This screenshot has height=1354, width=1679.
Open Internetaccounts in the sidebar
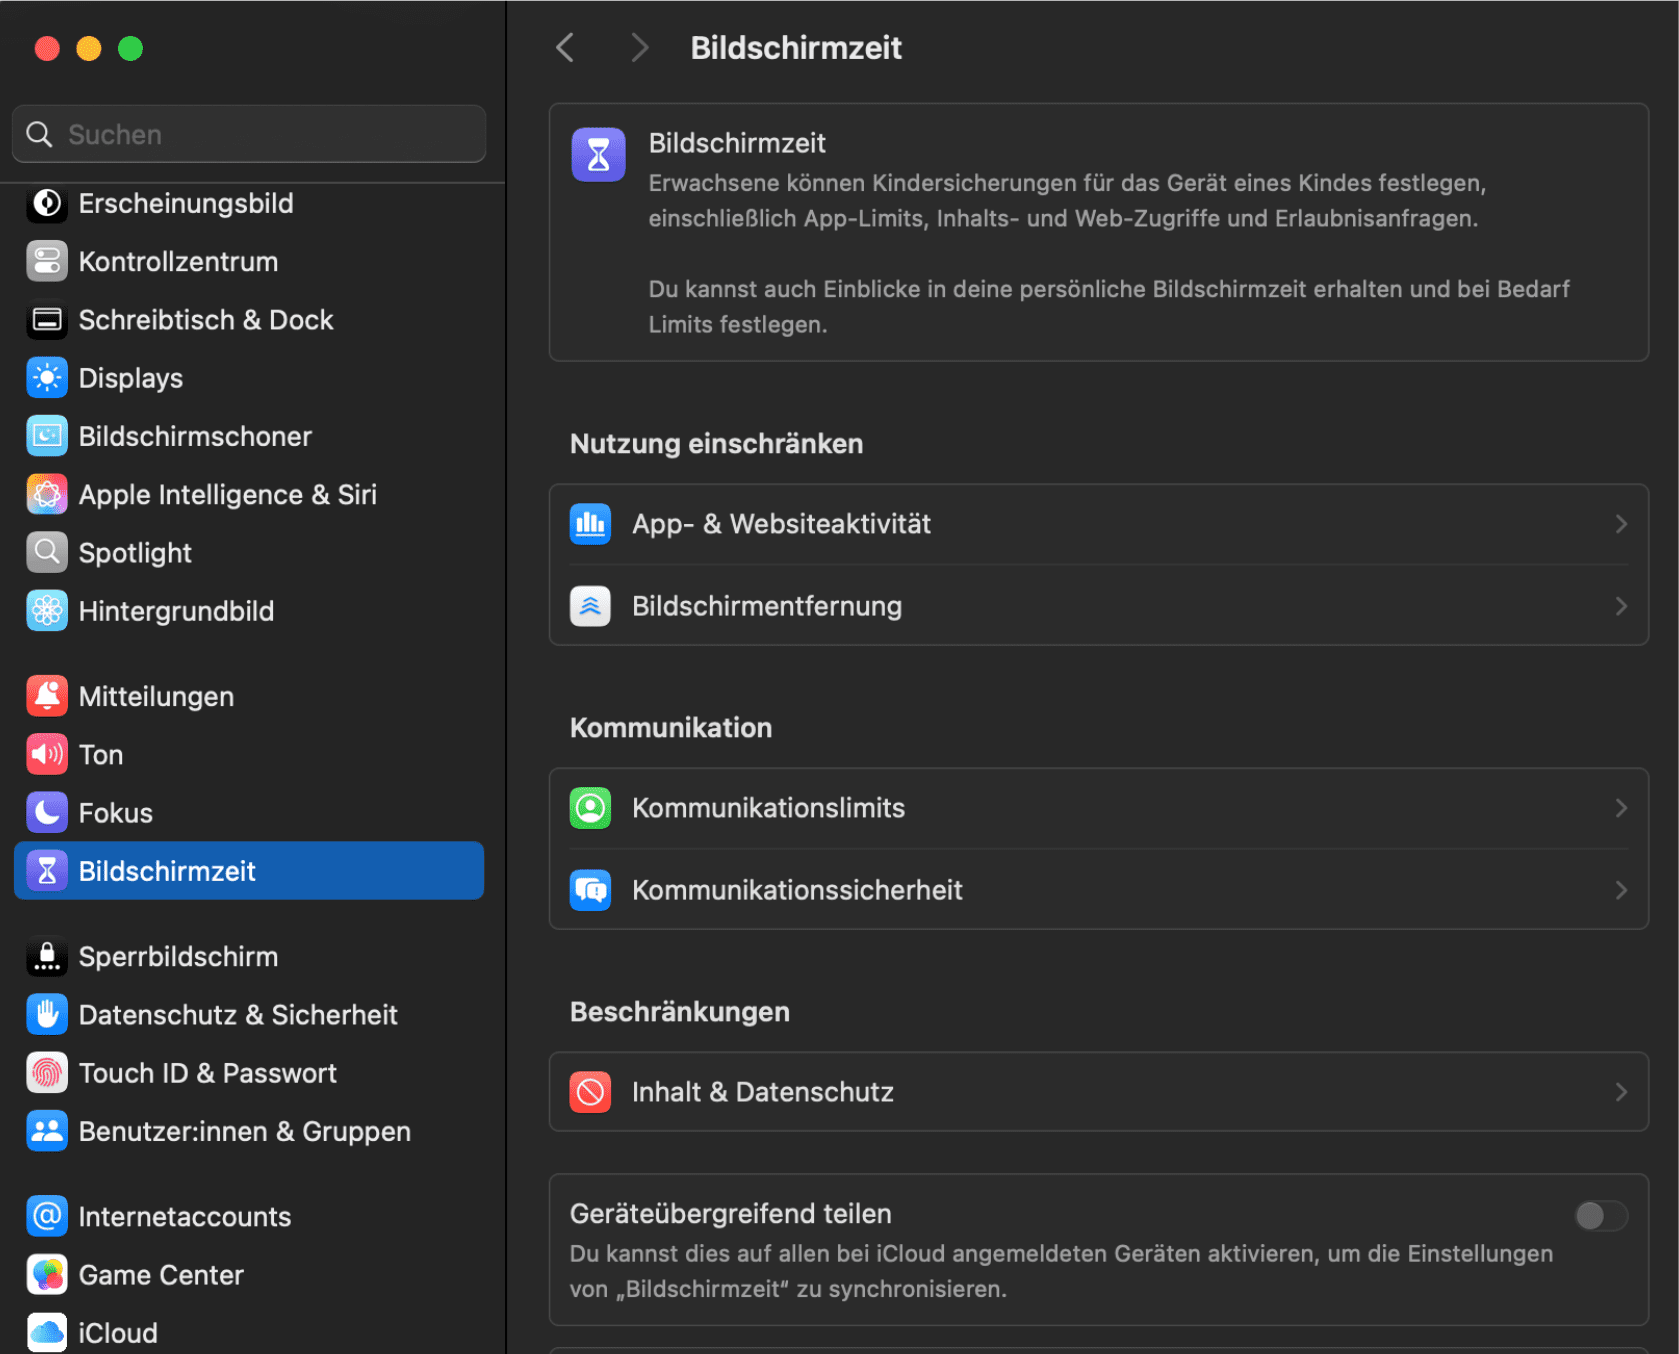(184, 1217)
